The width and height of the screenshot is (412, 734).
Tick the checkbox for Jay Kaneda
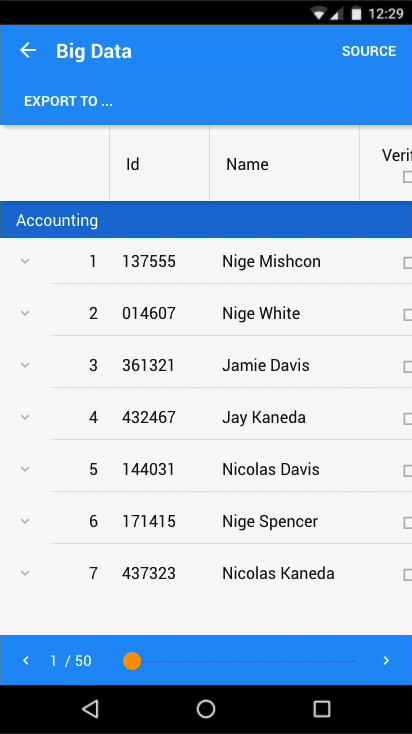click(x=407, y=418)
